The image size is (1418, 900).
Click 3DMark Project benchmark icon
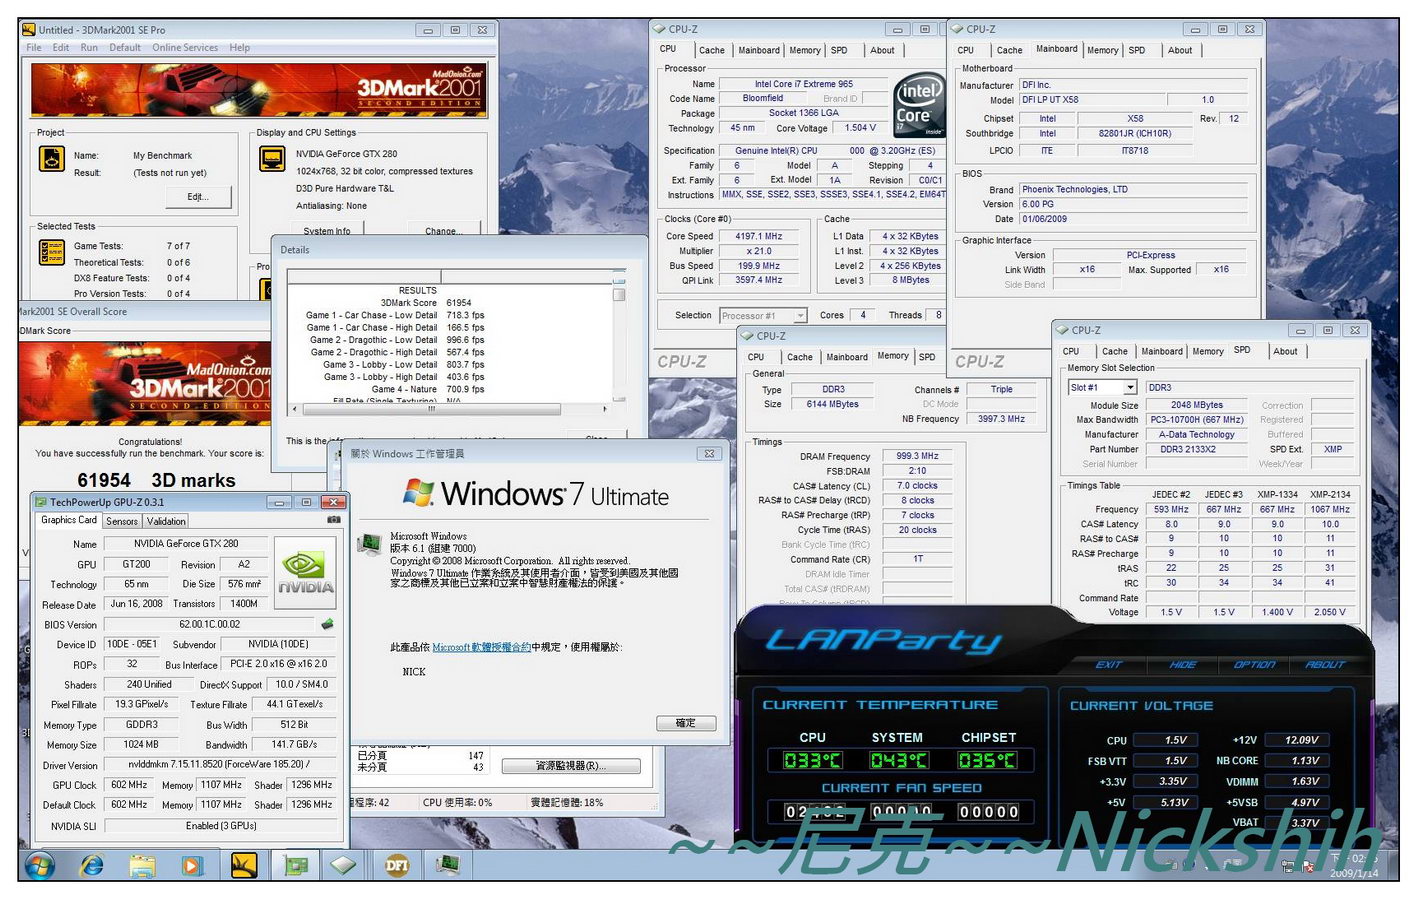(x=51, y=158)
